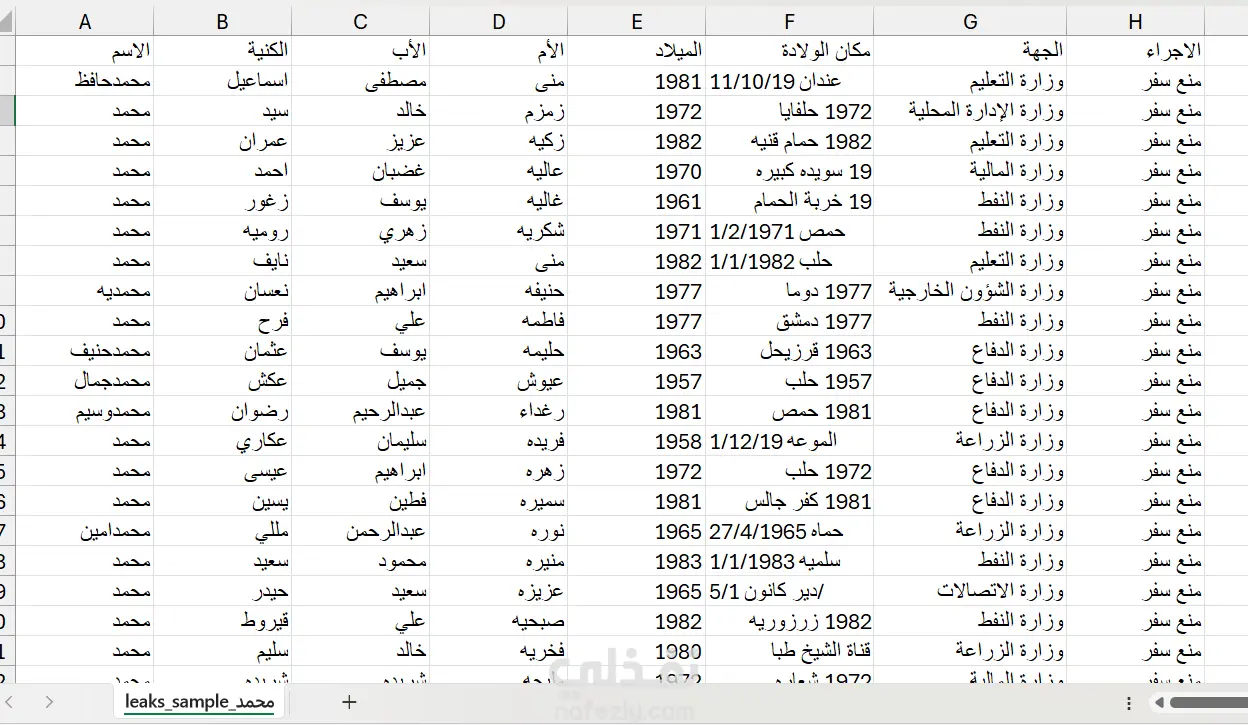Select column F header

790,22
